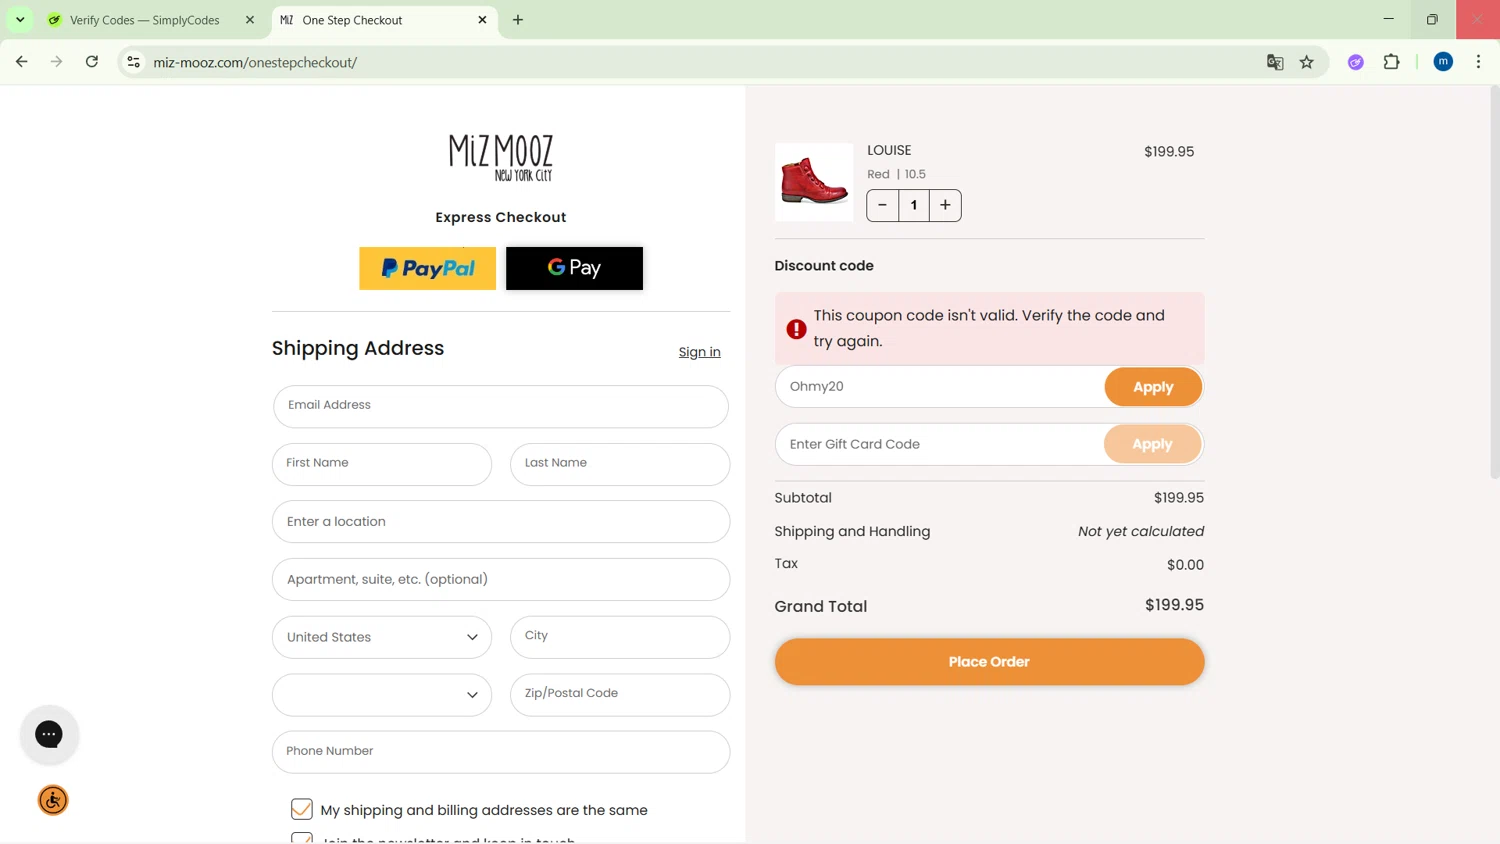Click the address bar URL
The height and width of the screenshot is (844, 1500).
tap(255, 62)
